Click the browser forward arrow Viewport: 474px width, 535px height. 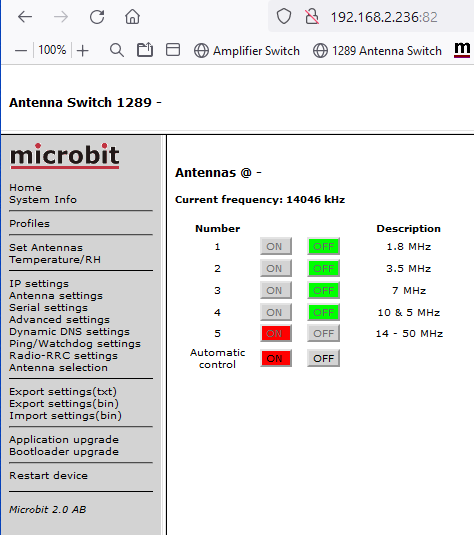tap(61, 16)
